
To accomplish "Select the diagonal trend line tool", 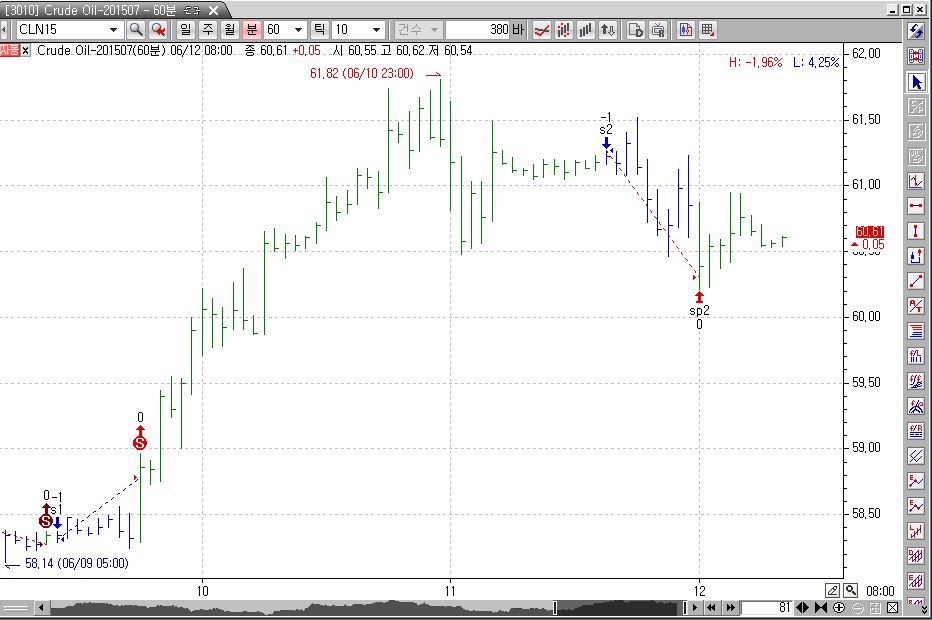I will [916, 281].
